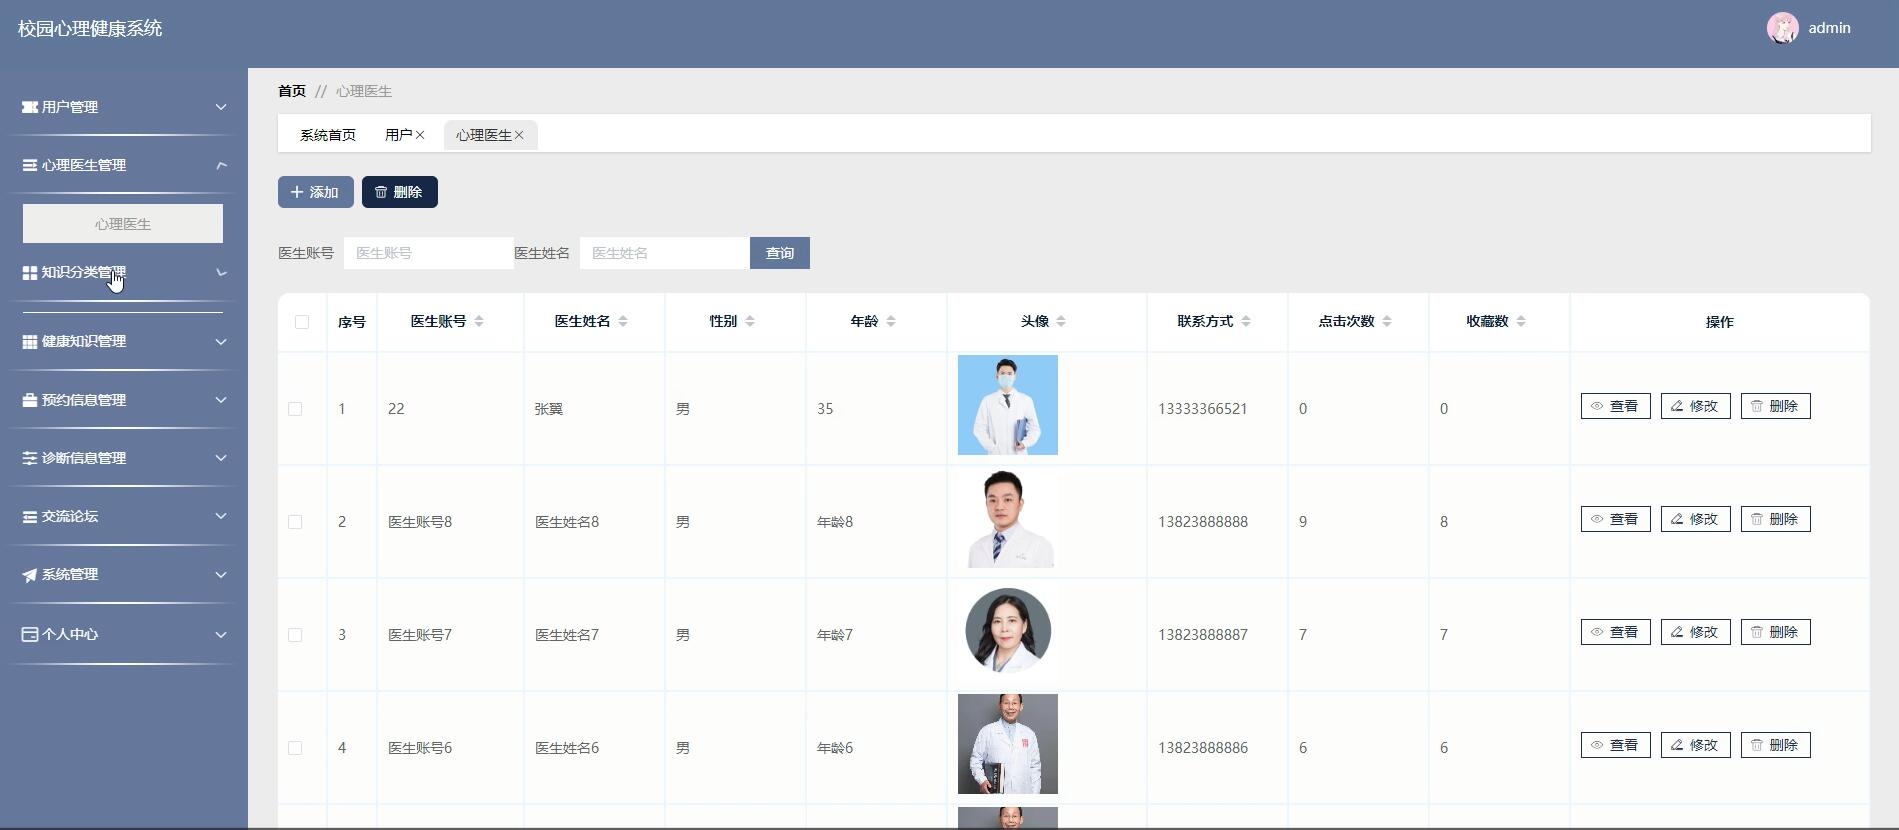Expand the 预约信息管理 menu chevron
Image resolution: width=1899 pixels, height=830 pixels.
click(221, 400)
